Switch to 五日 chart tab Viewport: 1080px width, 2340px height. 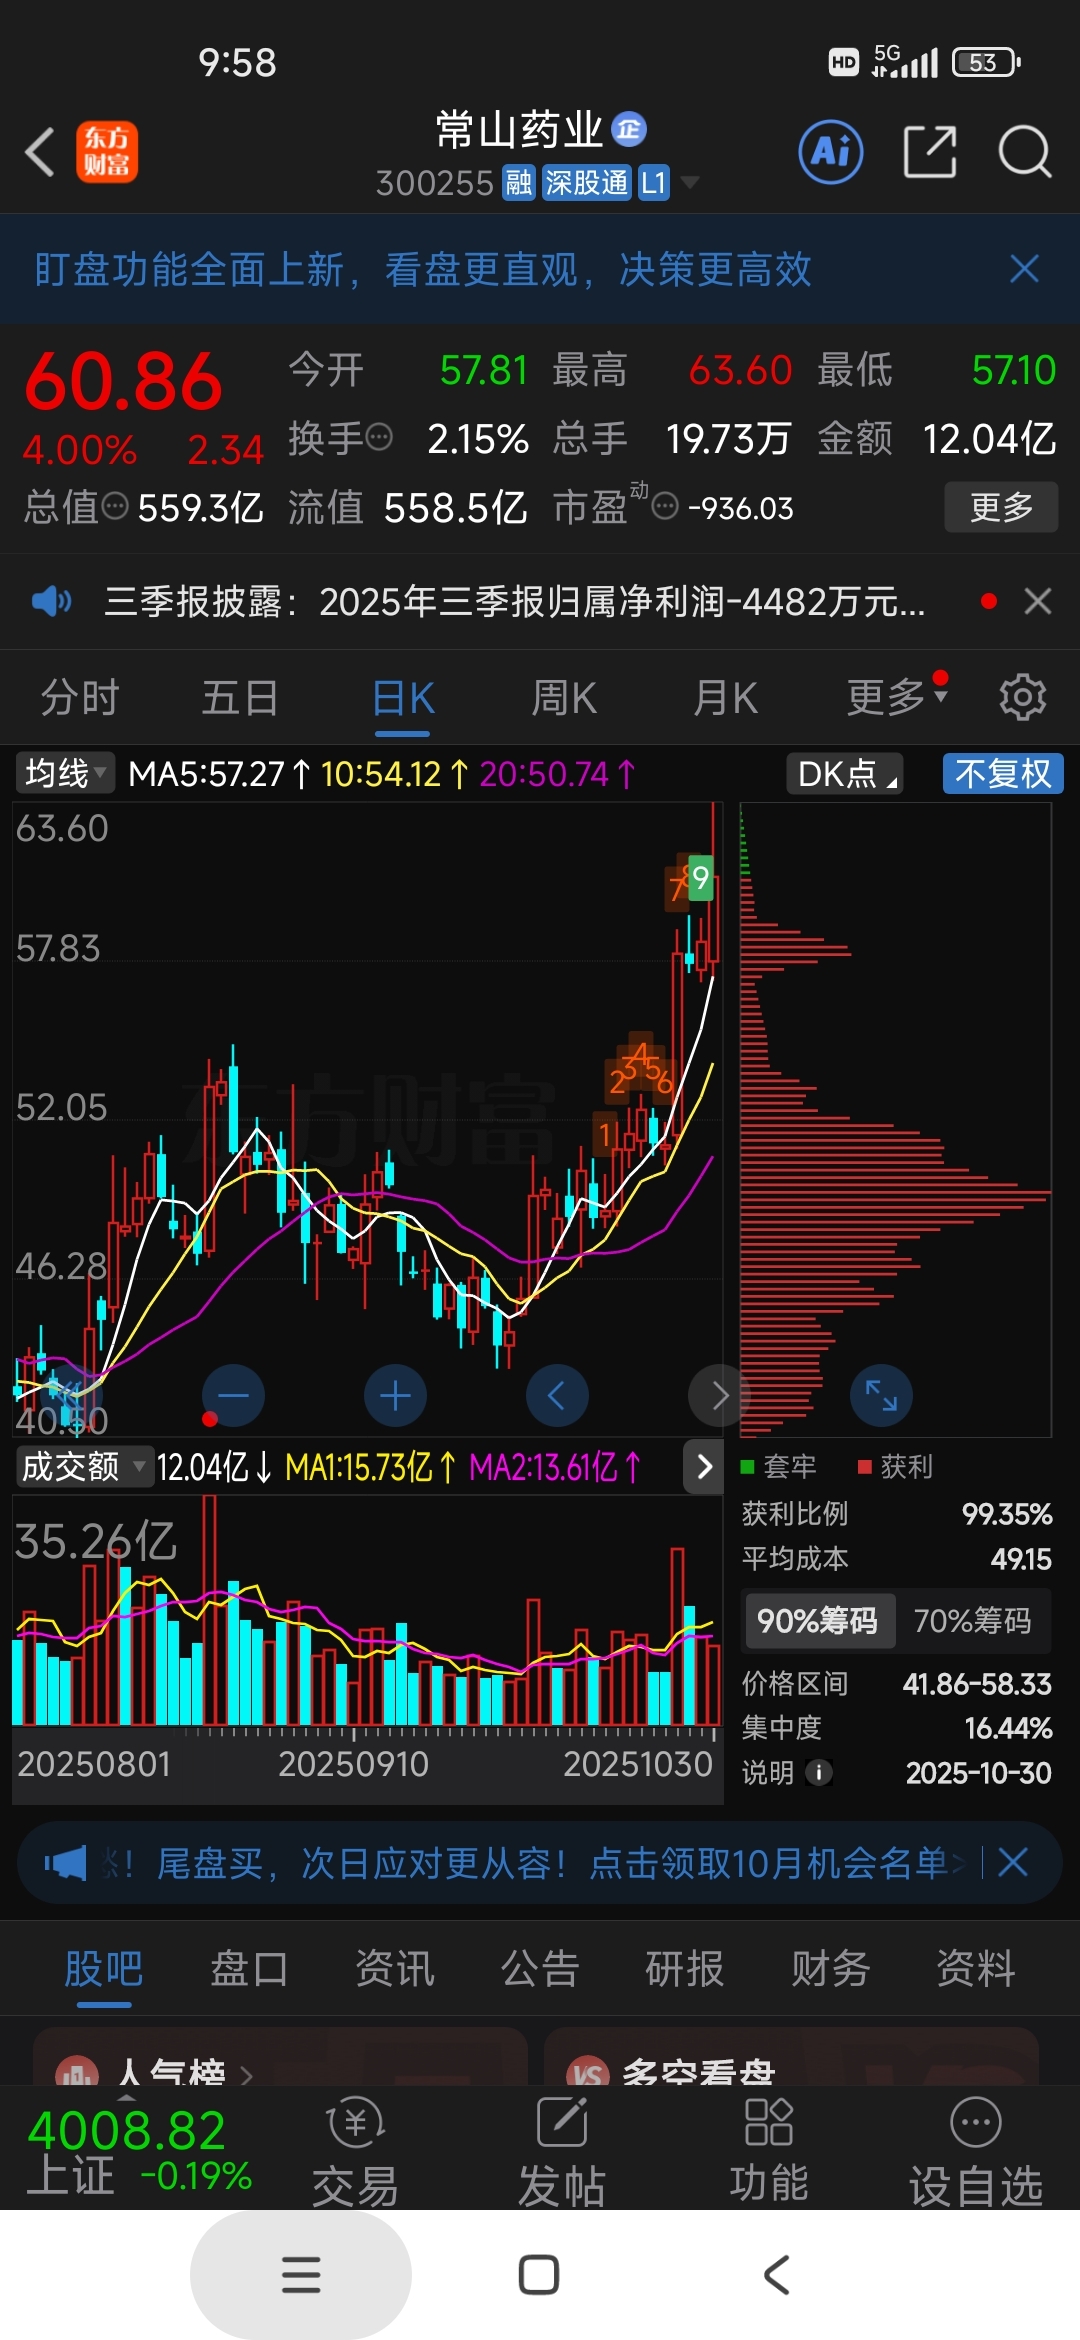click(240, 697)
